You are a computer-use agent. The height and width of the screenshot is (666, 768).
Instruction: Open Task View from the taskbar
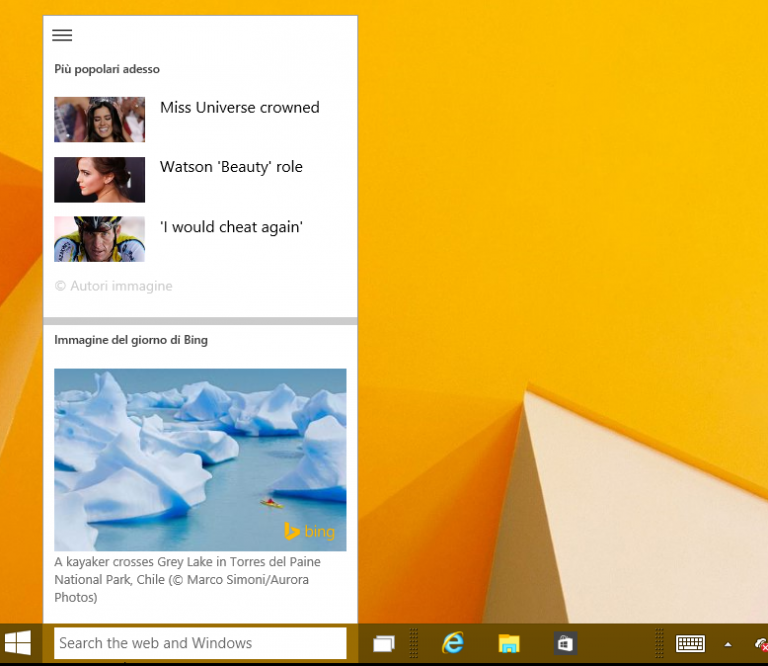click(384, 643)
